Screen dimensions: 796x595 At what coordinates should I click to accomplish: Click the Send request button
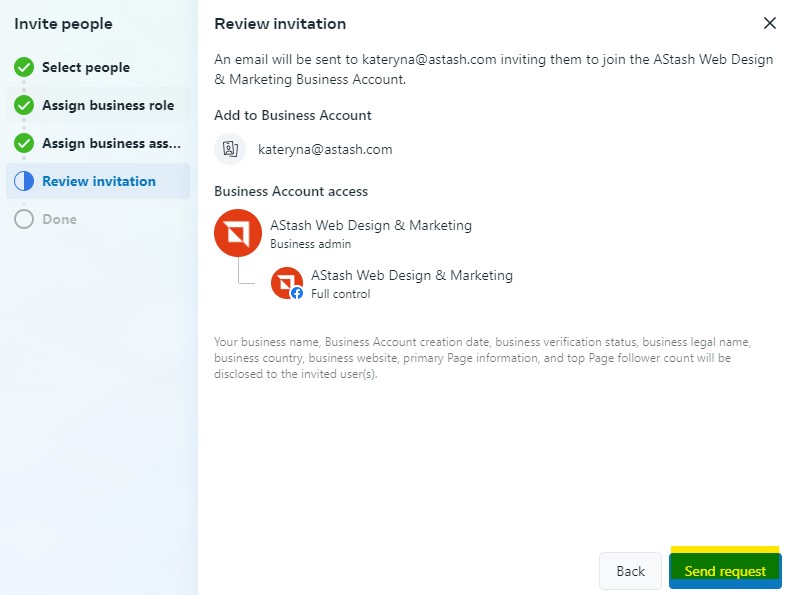(x=725, y=571)
